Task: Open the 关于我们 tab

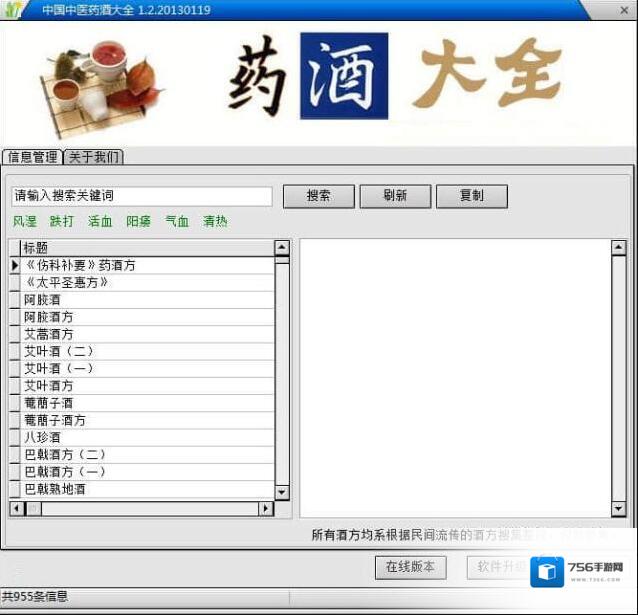Action: [94, 157]
